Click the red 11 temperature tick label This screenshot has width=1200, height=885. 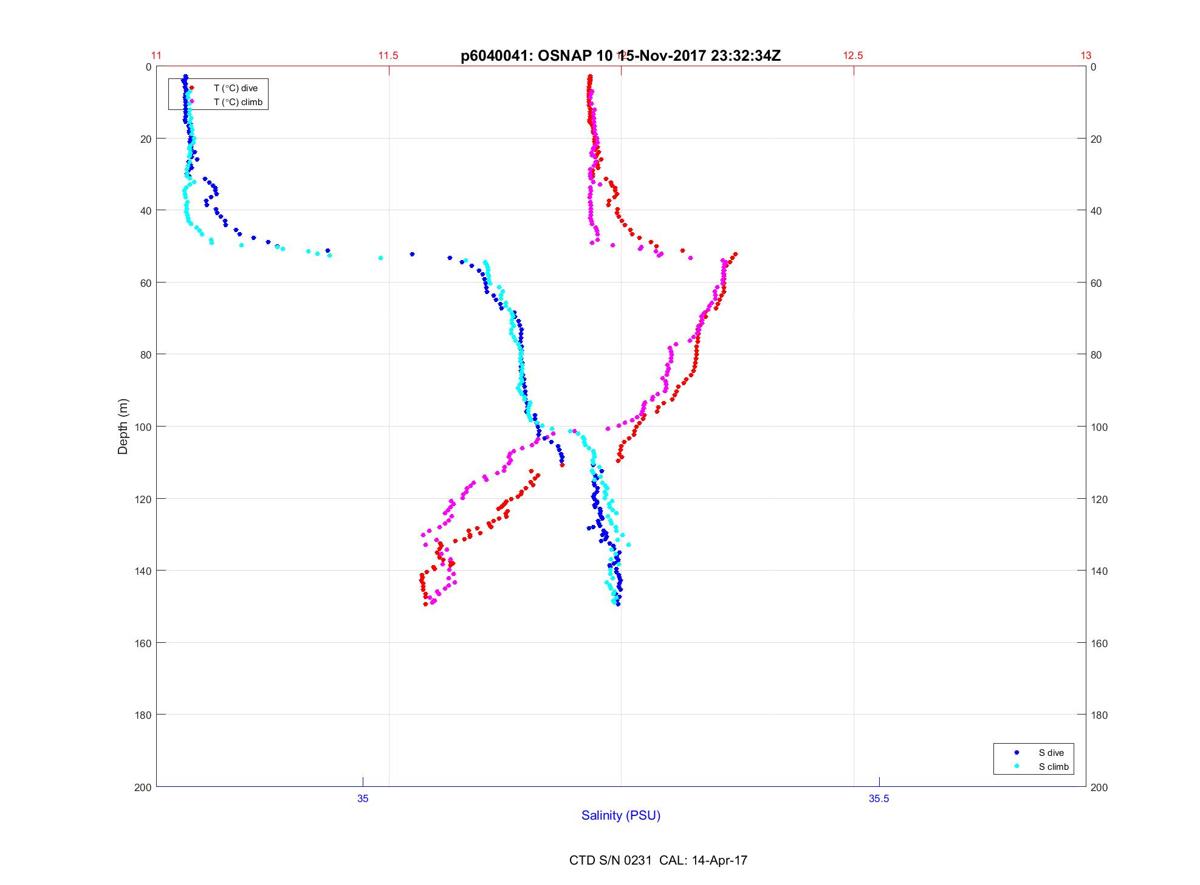156,56
